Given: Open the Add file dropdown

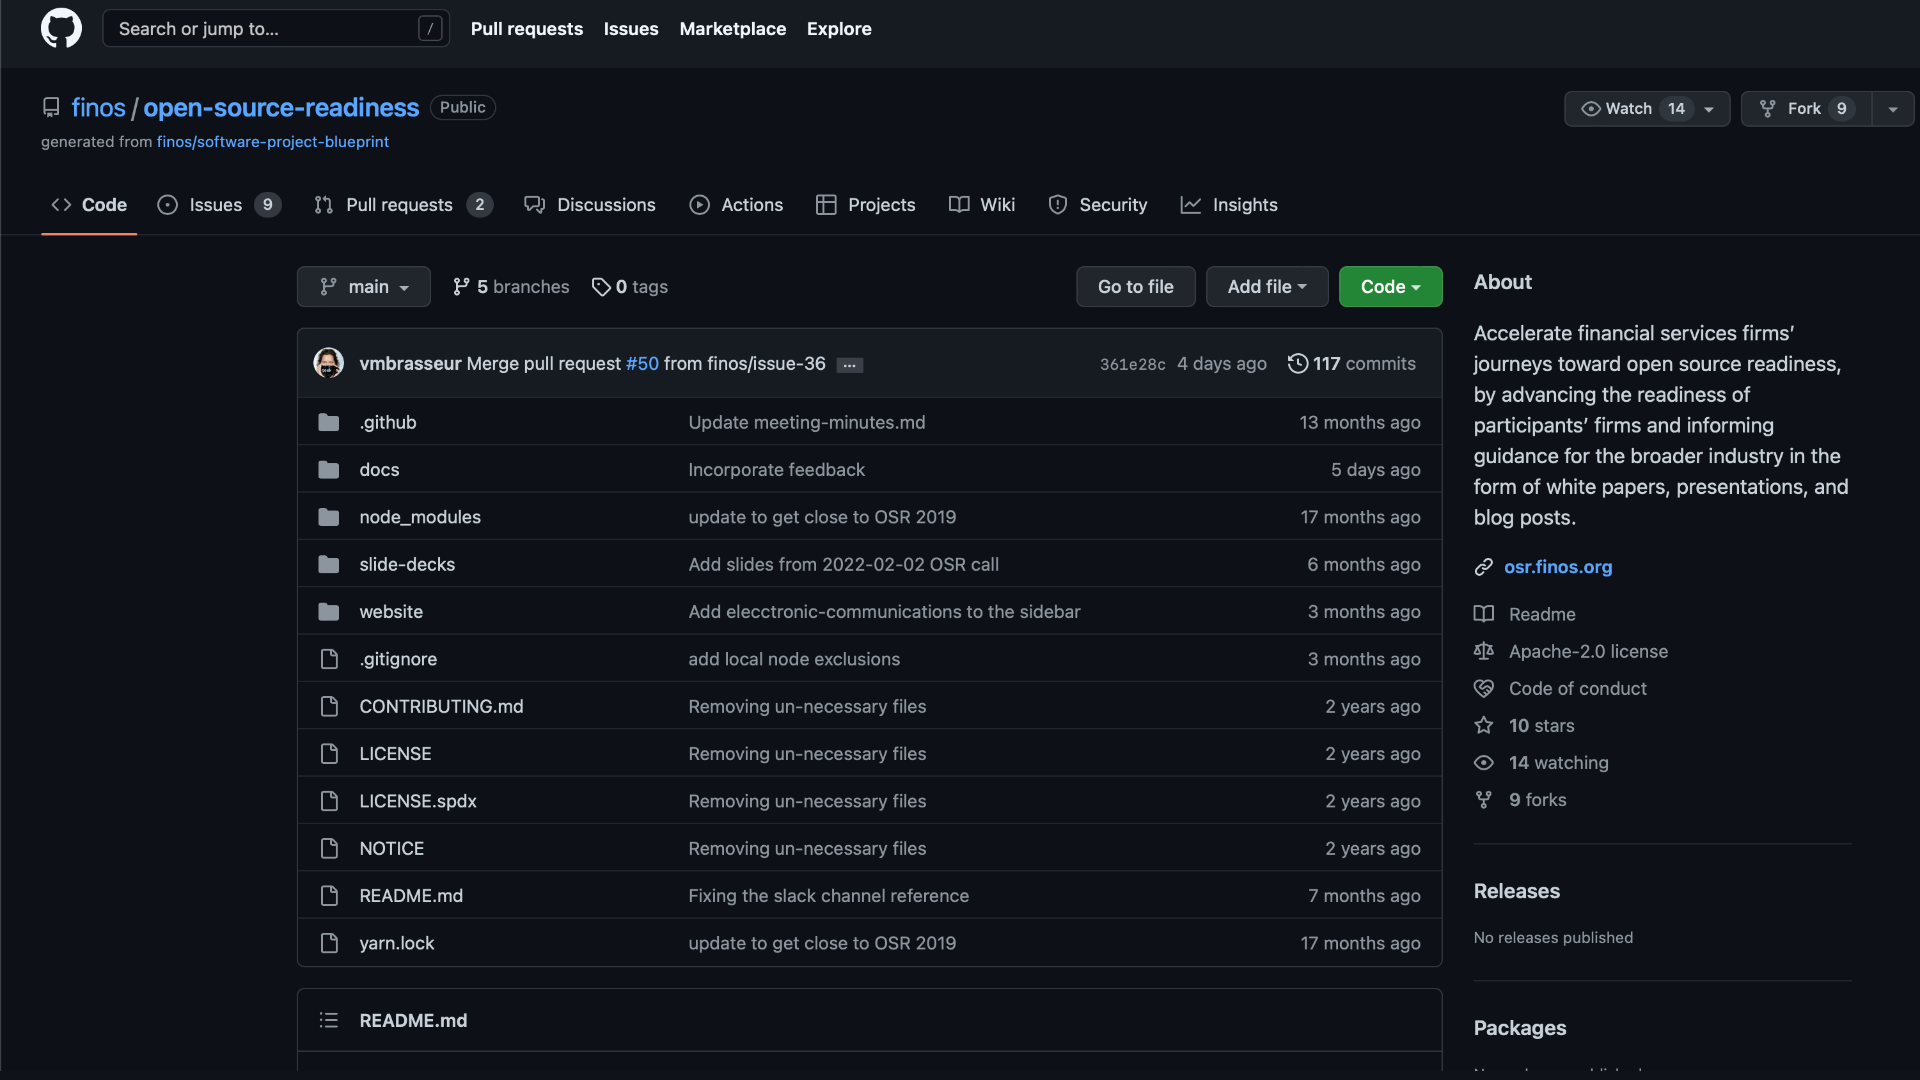Looking at the screenshot, I should 1267,287.
